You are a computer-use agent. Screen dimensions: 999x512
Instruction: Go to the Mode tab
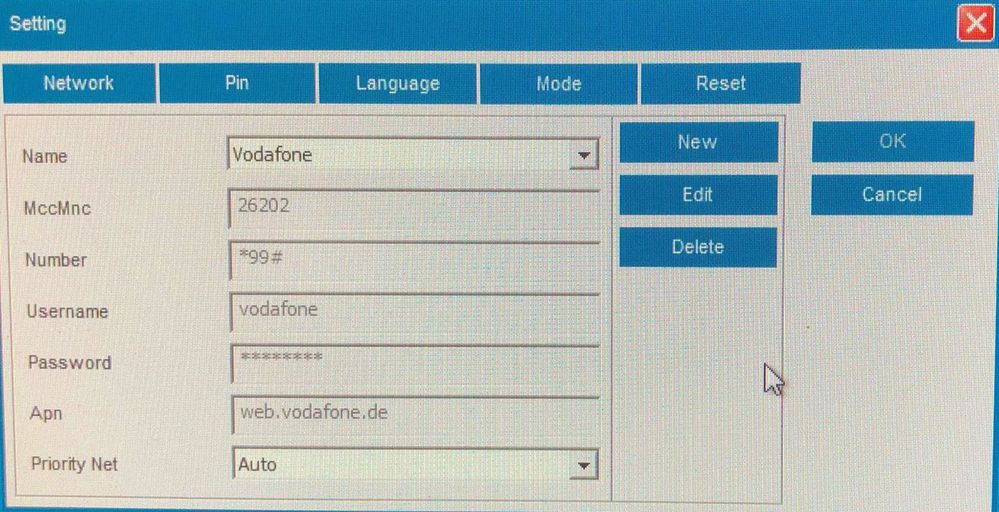point(558,83)
